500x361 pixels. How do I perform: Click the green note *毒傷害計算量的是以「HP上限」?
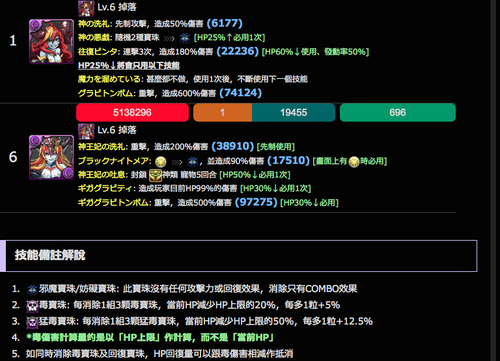(x=150, y=337)
